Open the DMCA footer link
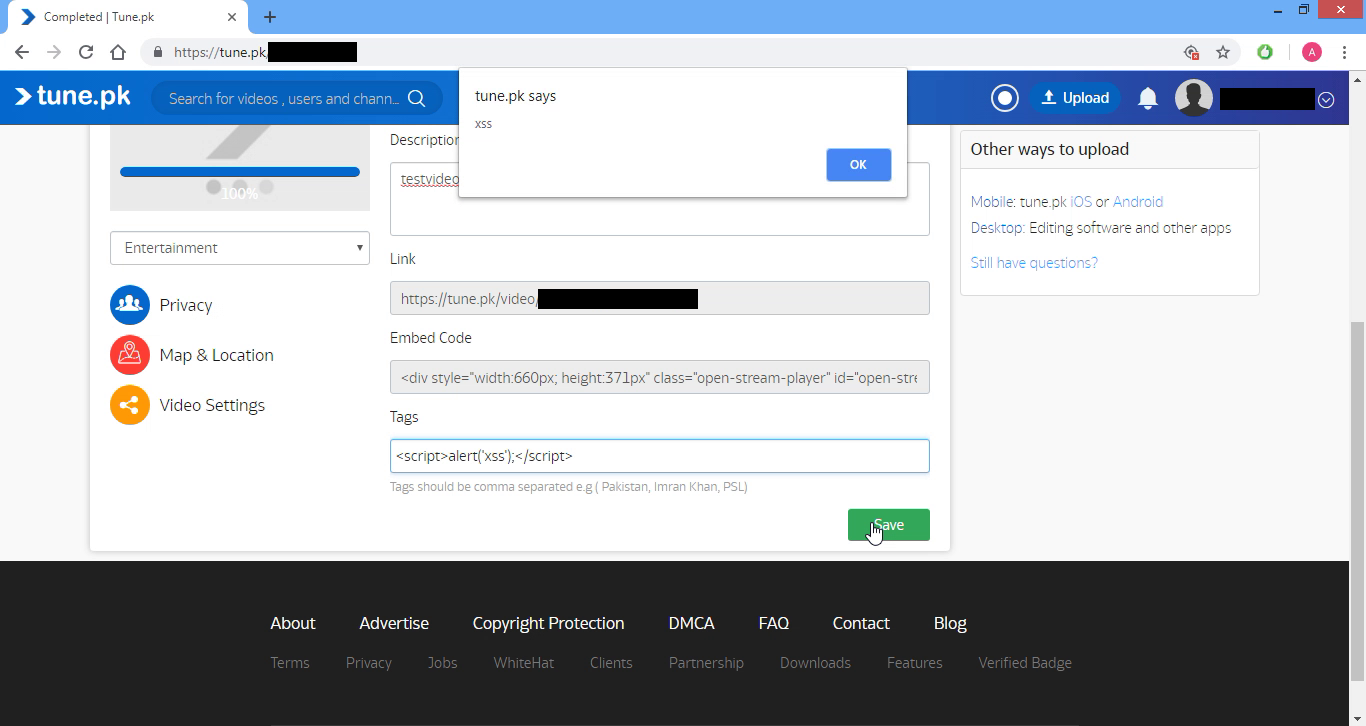 [692, 623]
